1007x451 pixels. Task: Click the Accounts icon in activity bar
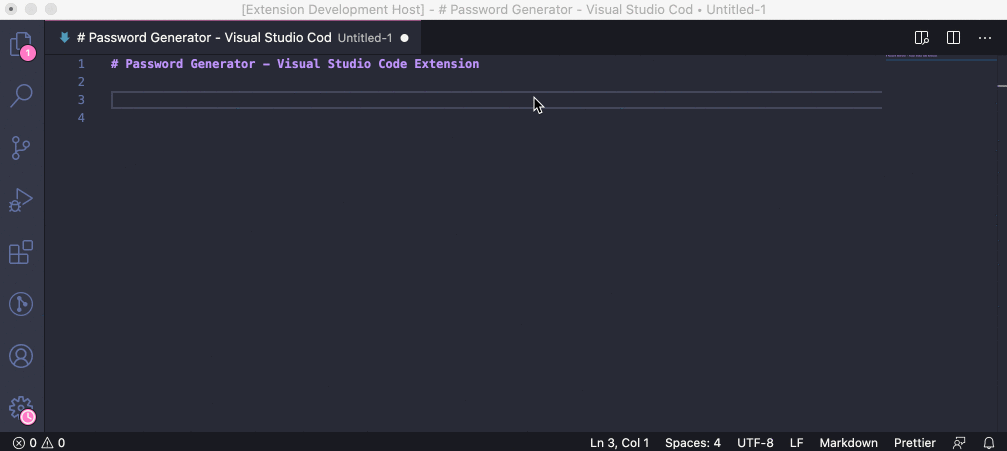pyautogui.click(x=21, y=356)
